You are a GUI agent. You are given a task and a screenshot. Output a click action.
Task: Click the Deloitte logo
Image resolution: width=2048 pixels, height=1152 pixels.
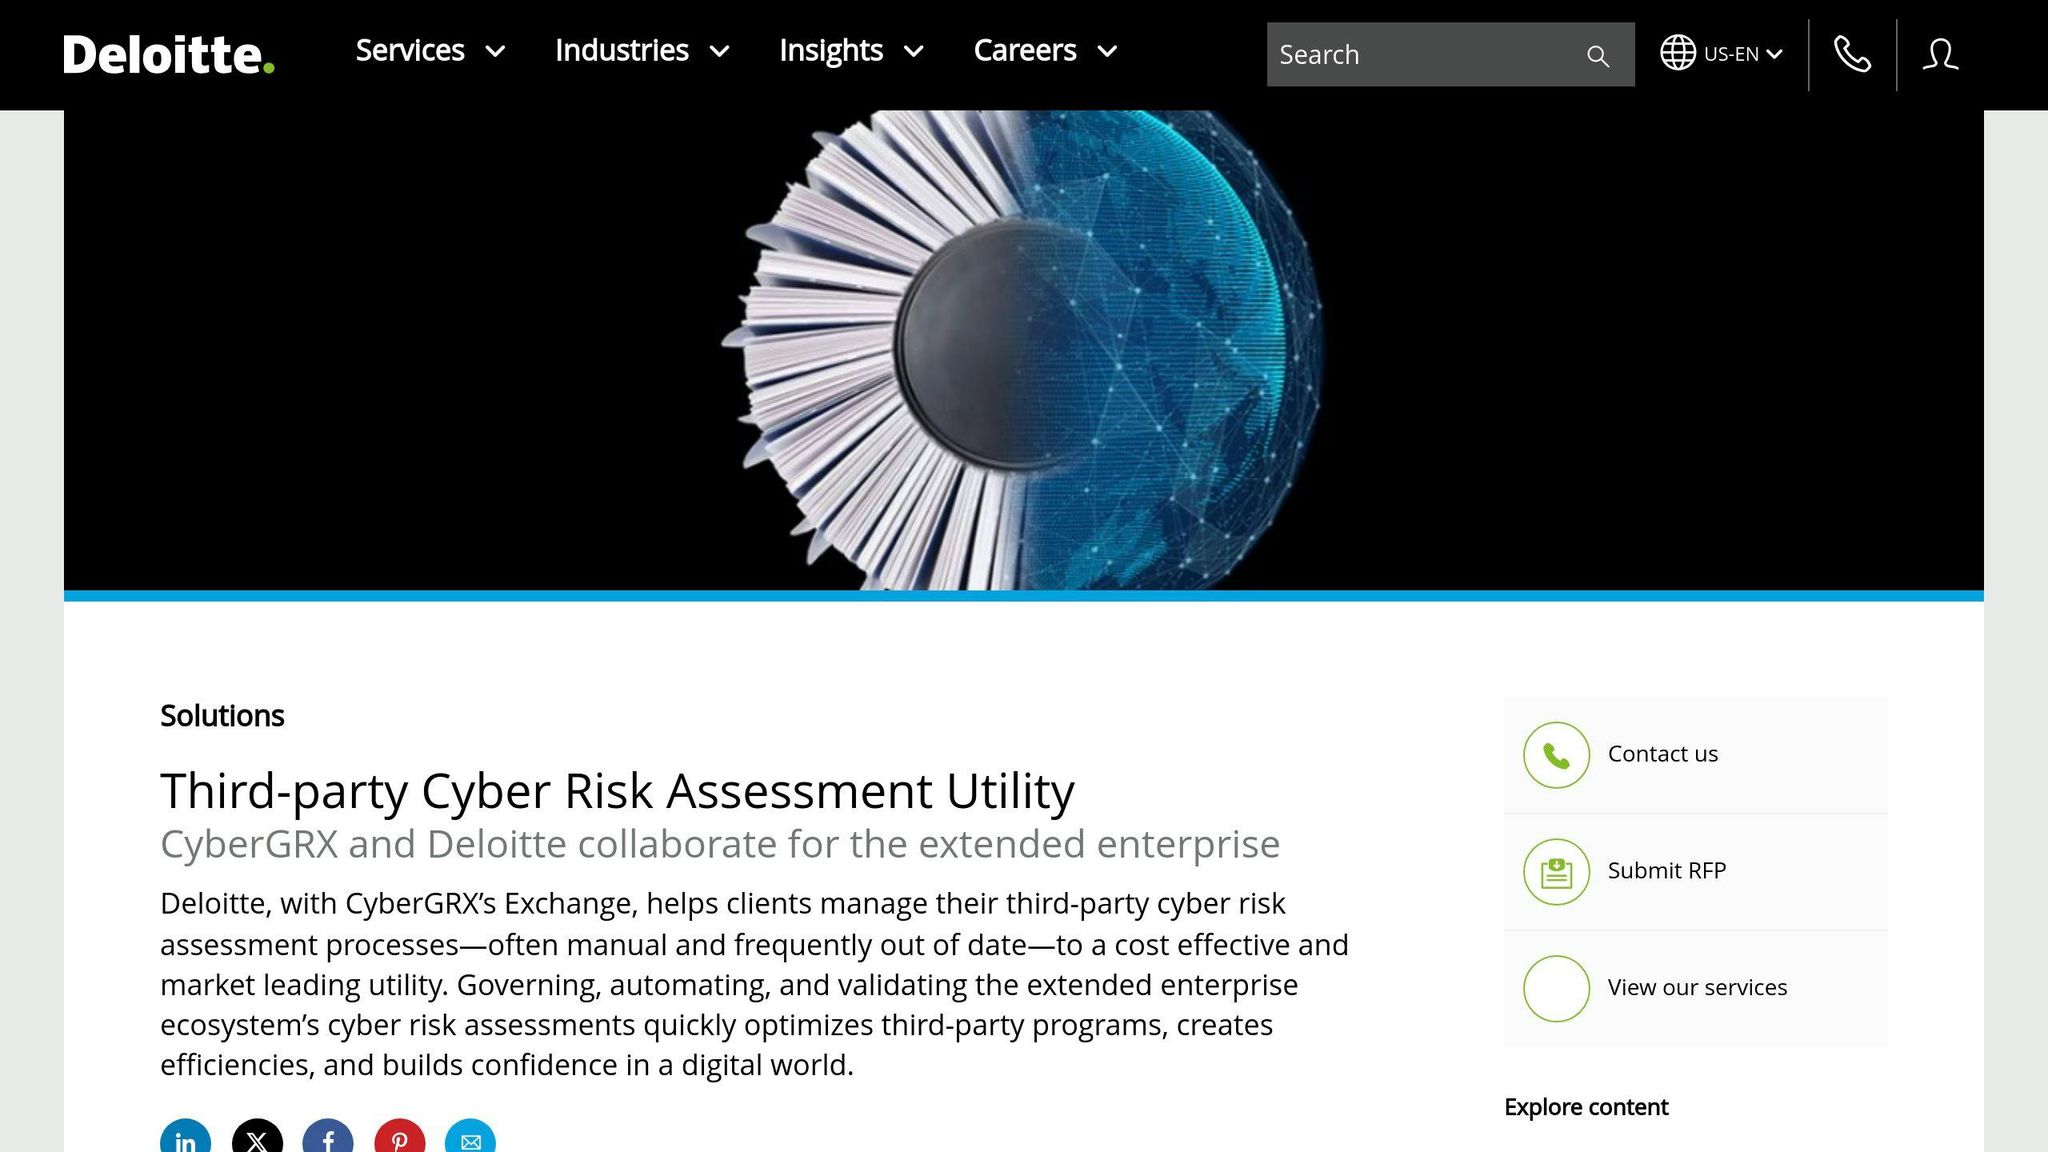[168, 54]
